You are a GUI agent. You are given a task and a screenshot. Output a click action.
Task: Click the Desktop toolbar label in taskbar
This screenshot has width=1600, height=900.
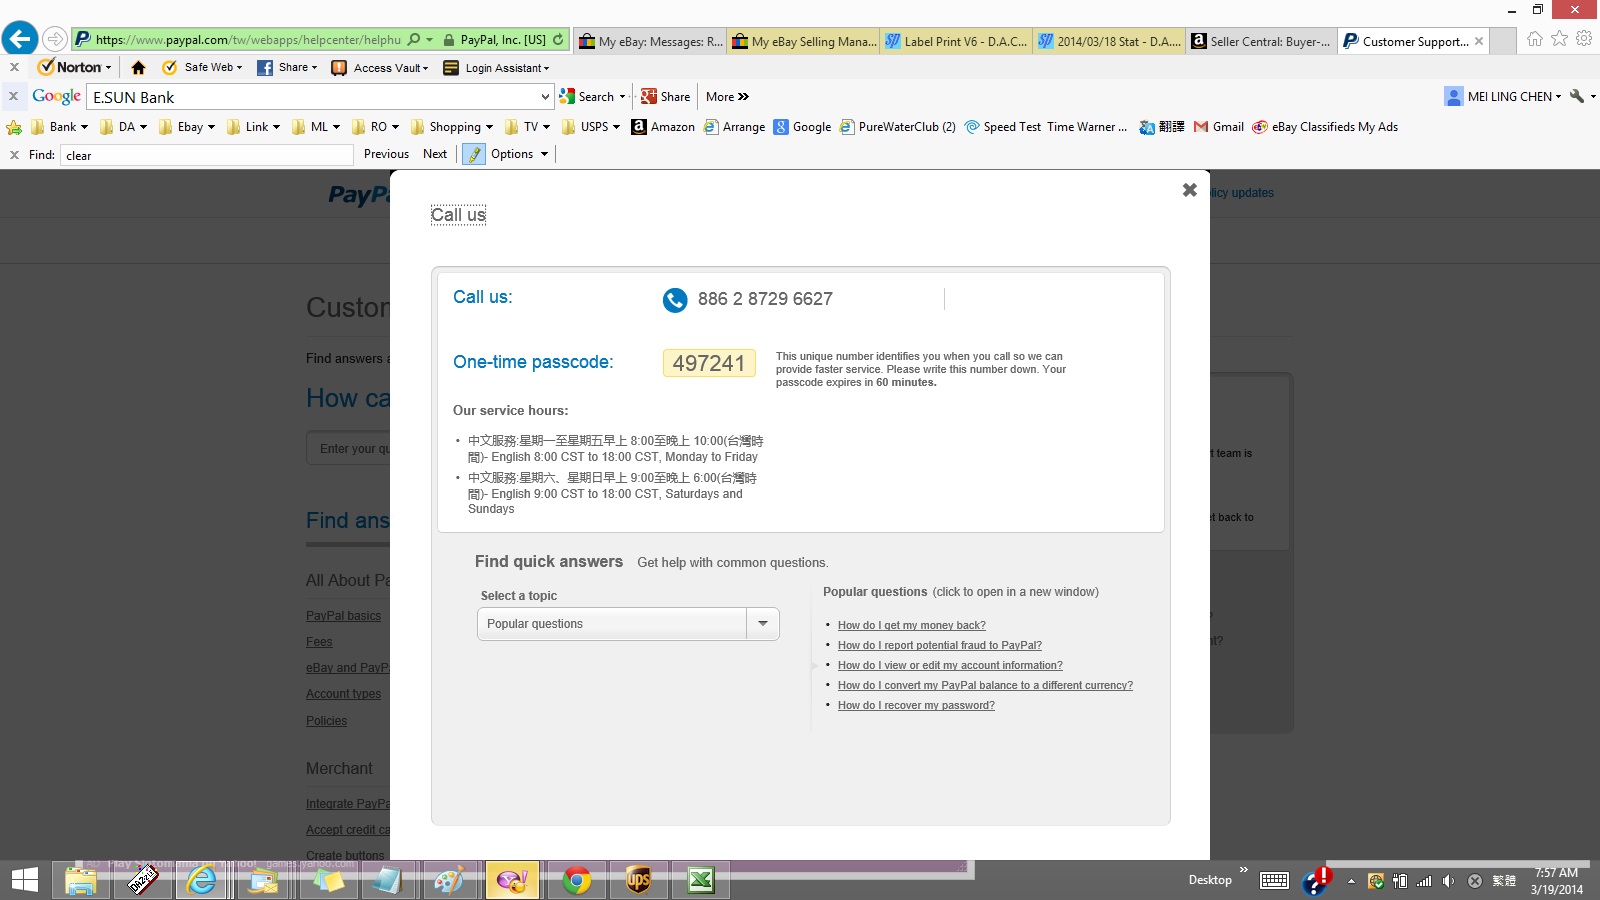pos(1210,880)
